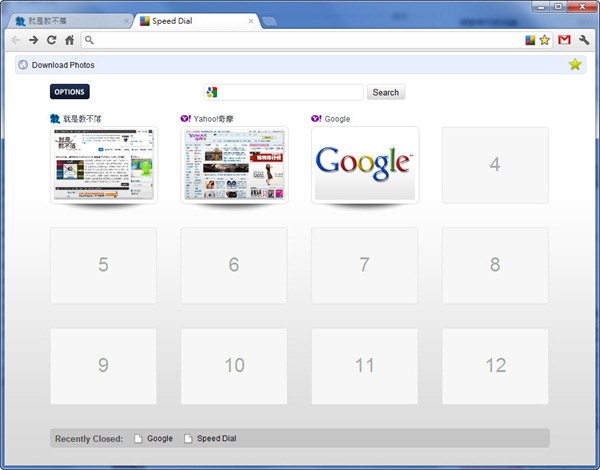Select empty dial slot 7
The image size is (600, 470).
tap(364, 265)
